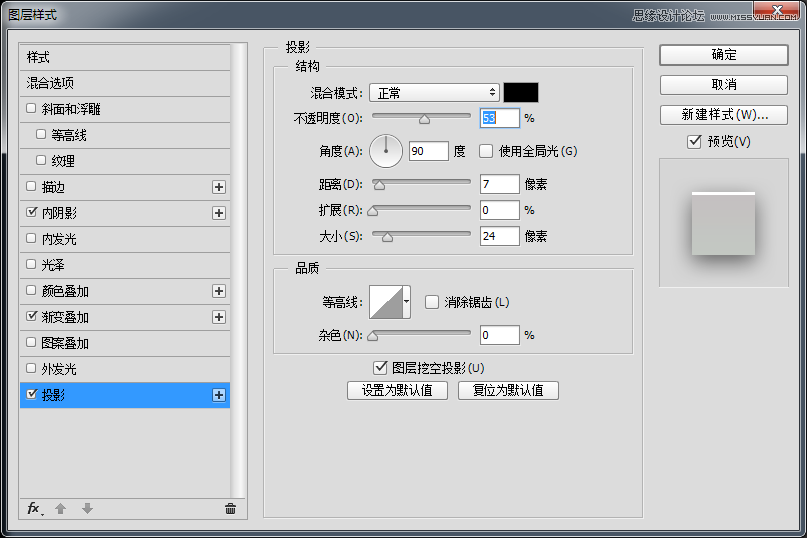Screen dimensions: 807x538
Task: Open the 样式 styles panel entry
Action: 125,58
